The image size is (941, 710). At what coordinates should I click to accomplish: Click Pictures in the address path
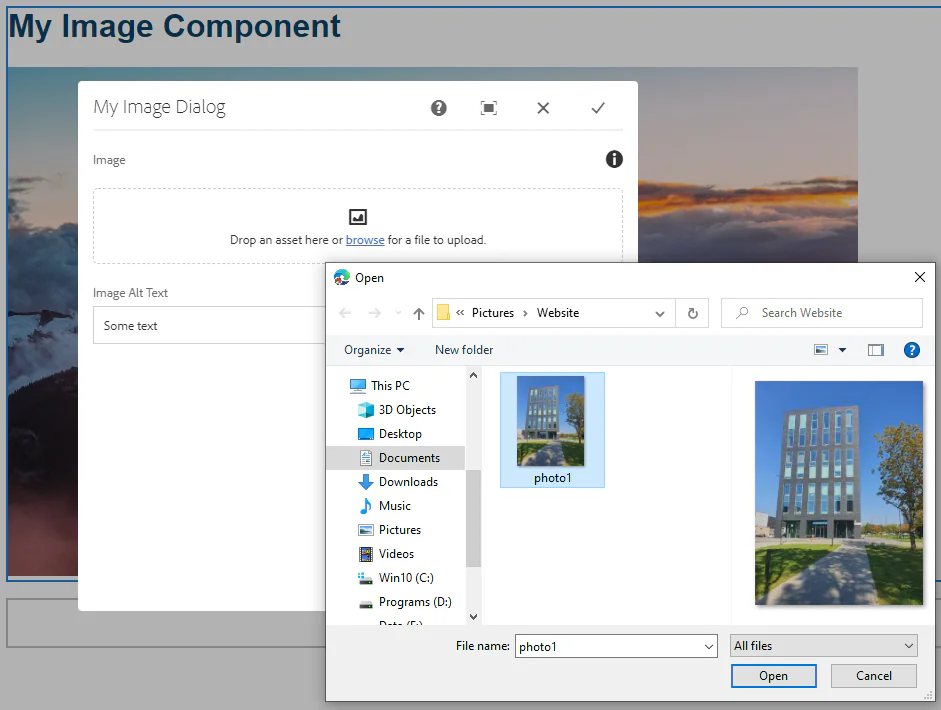pyautogui.click(x=493, y=313)
